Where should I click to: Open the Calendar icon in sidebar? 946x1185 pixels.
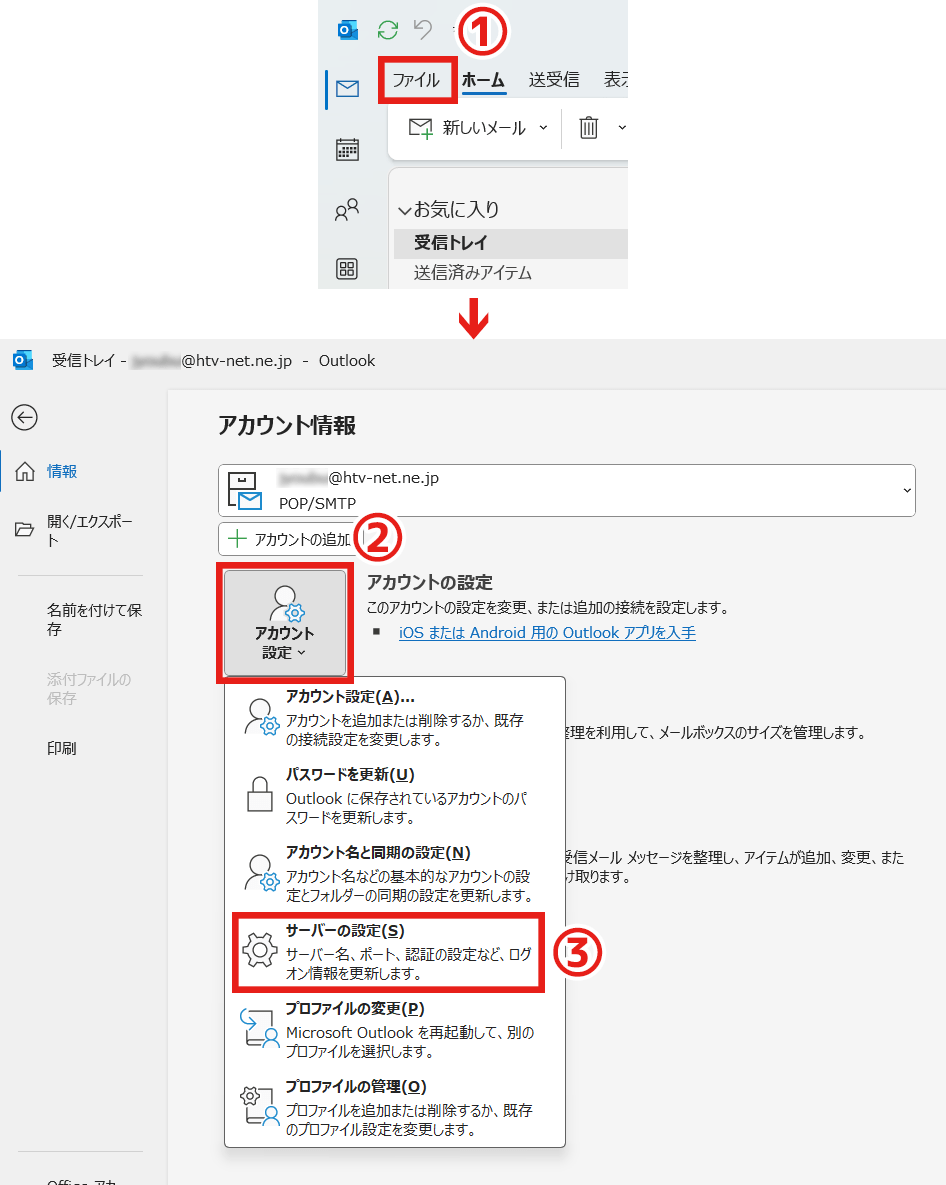[347, 150]
